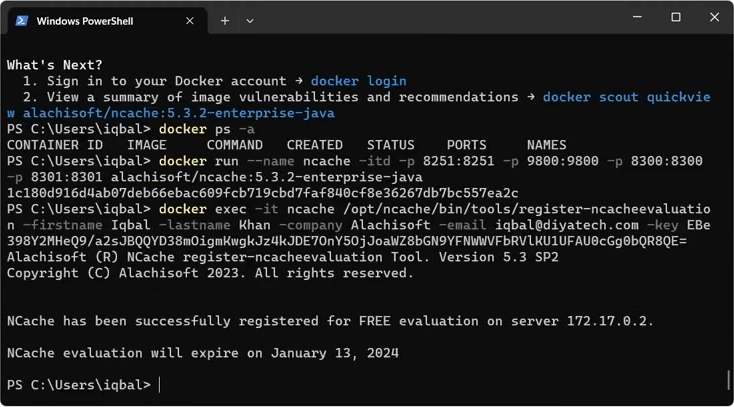The width and height of the screenshot is (734, 407).
Task: Click the terminal scrollbar thumb
Action: point(728,379)
